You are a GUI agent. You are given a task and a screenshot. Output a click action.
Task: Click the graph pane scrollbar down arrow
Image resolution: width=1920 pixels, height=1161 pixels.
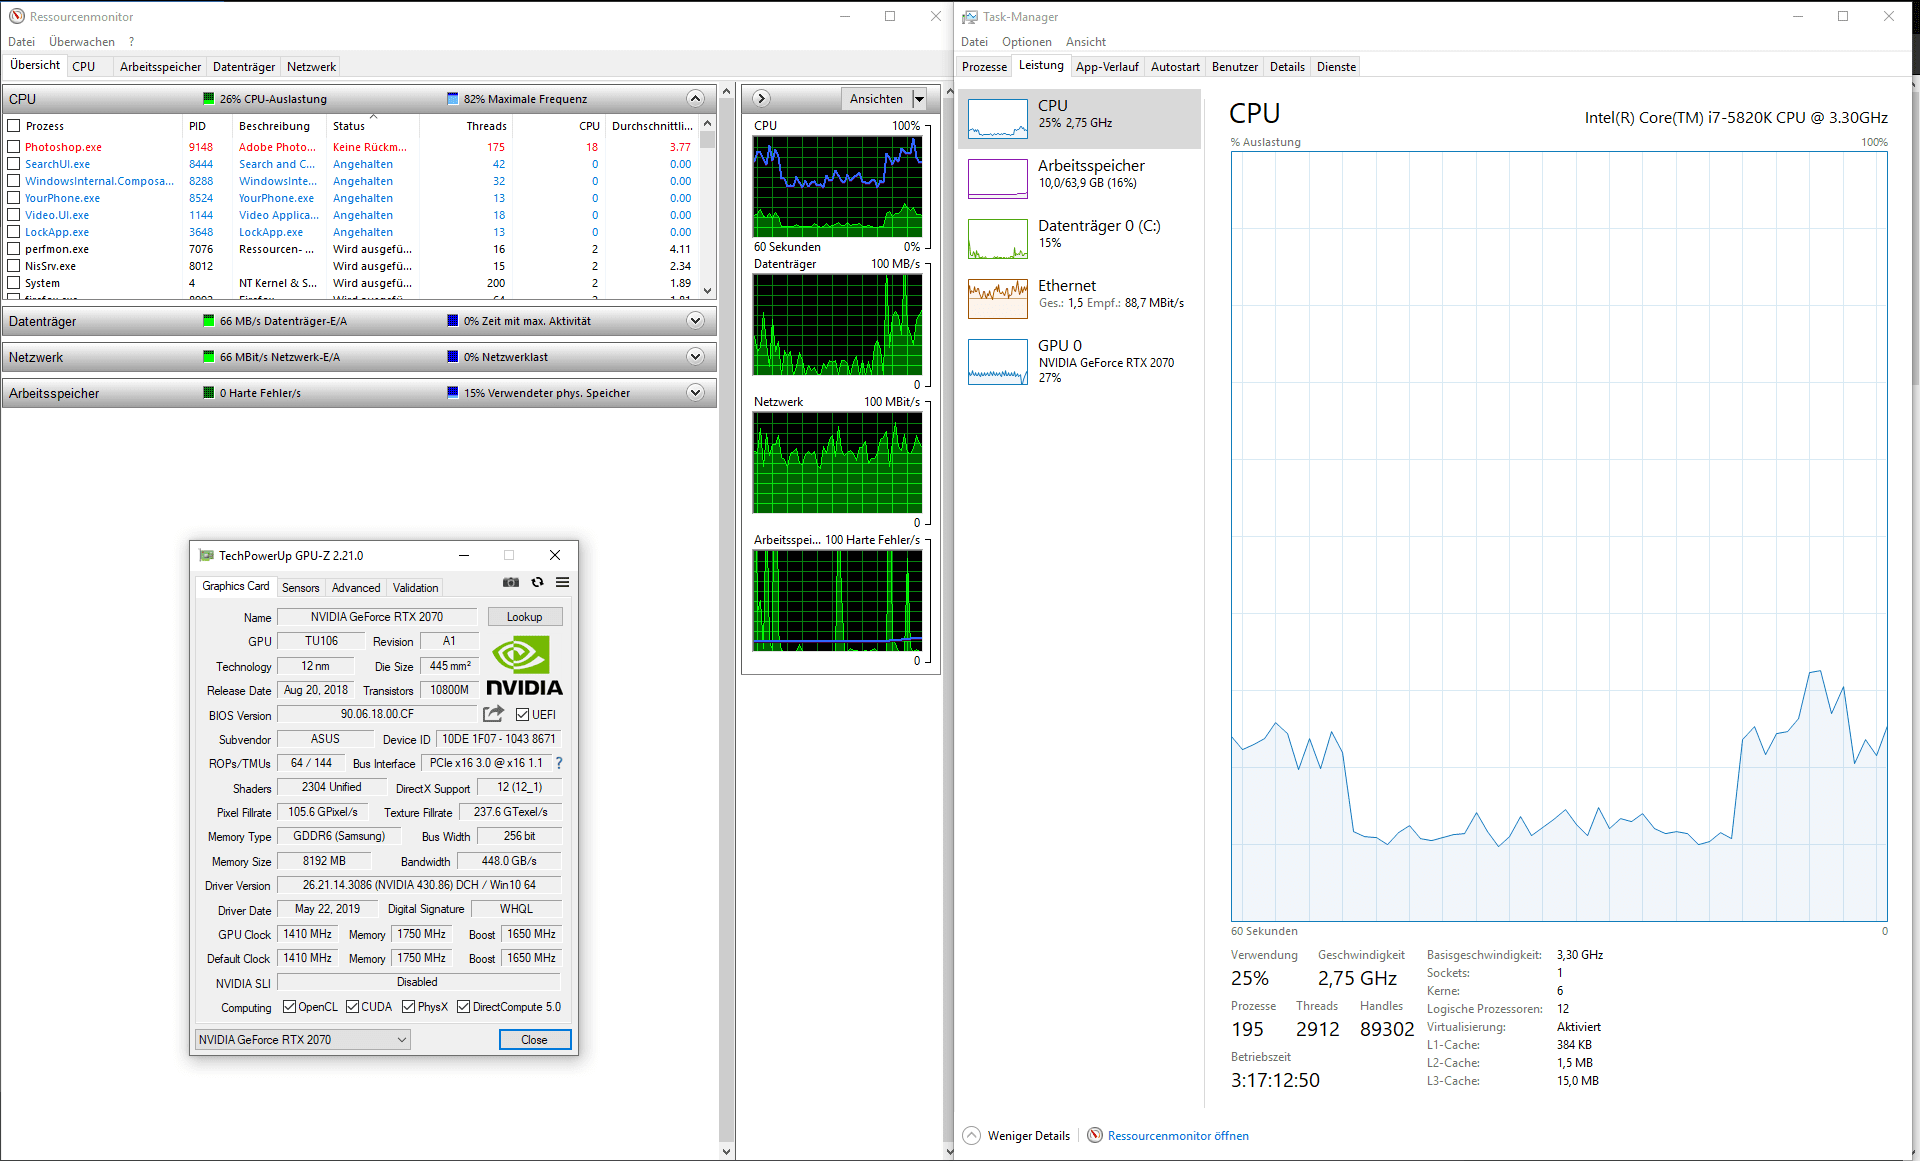(950, 1151)
